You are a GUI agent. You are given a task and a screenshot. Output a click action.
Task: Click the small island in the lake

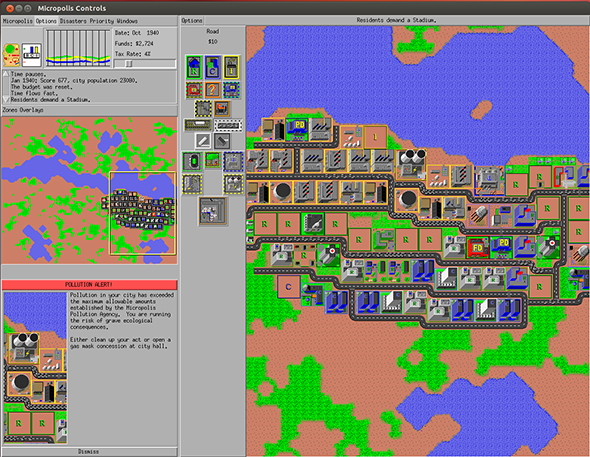click(x=481, y=110)
